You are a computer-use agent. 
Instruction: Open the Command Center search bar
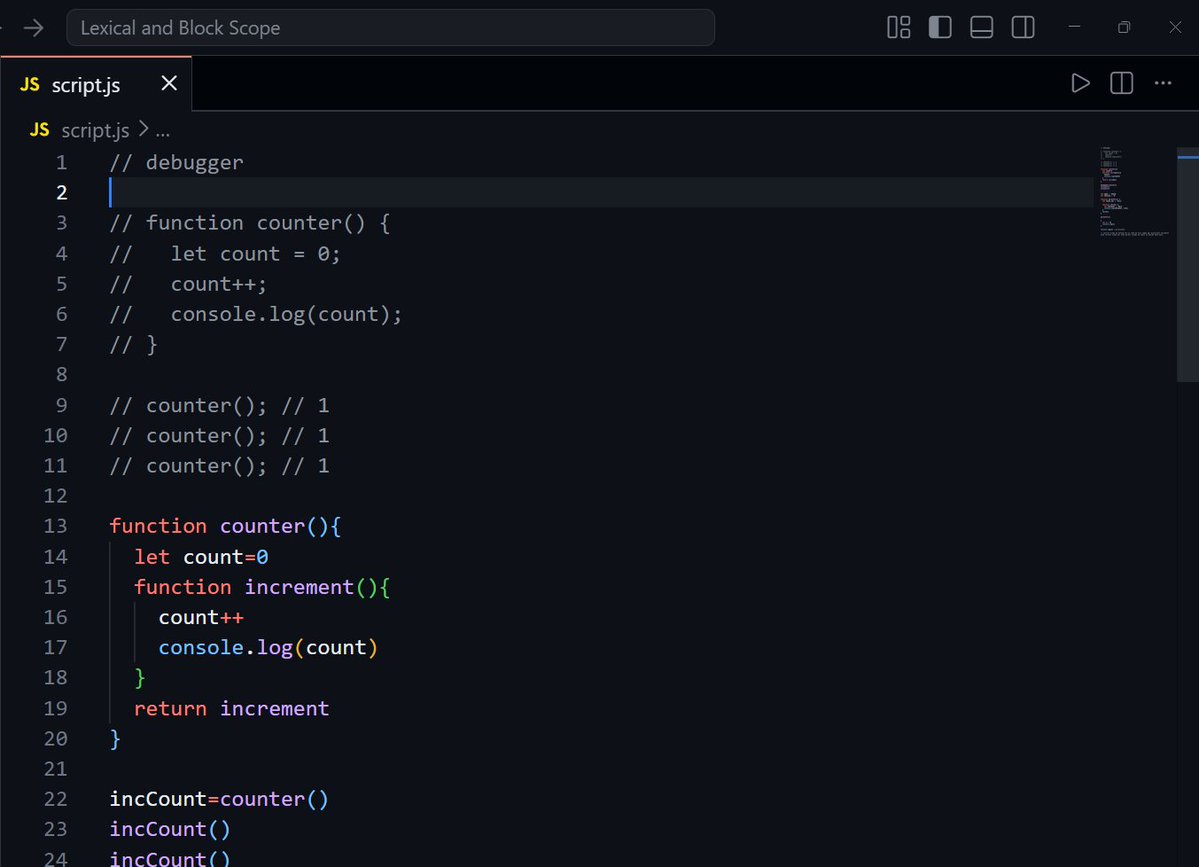390,27
